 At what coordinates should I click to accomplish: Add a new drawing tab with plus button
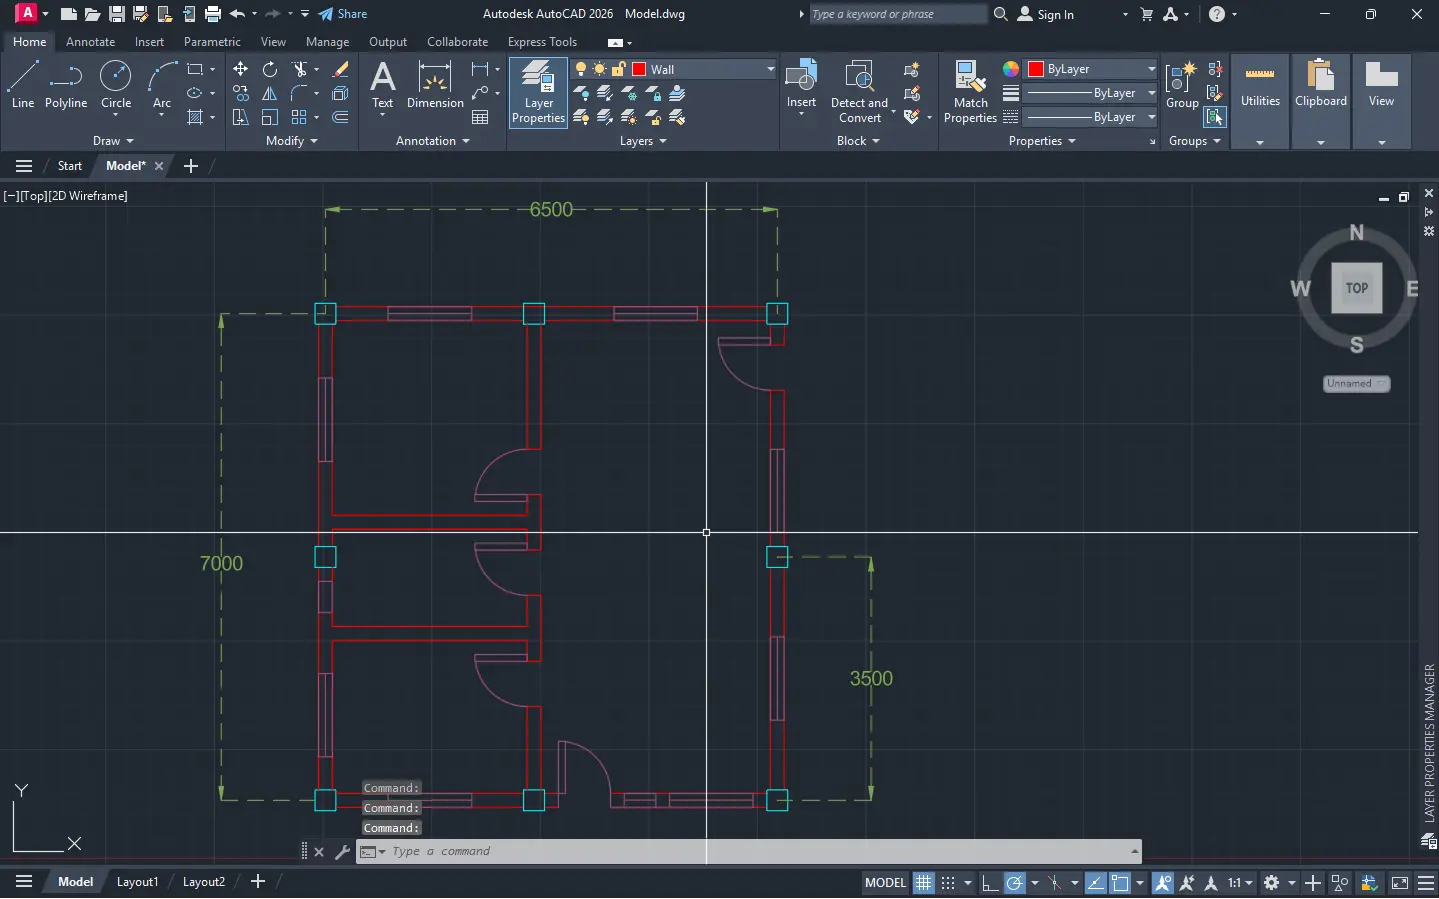pyautogui.click(x=191, y=166)
